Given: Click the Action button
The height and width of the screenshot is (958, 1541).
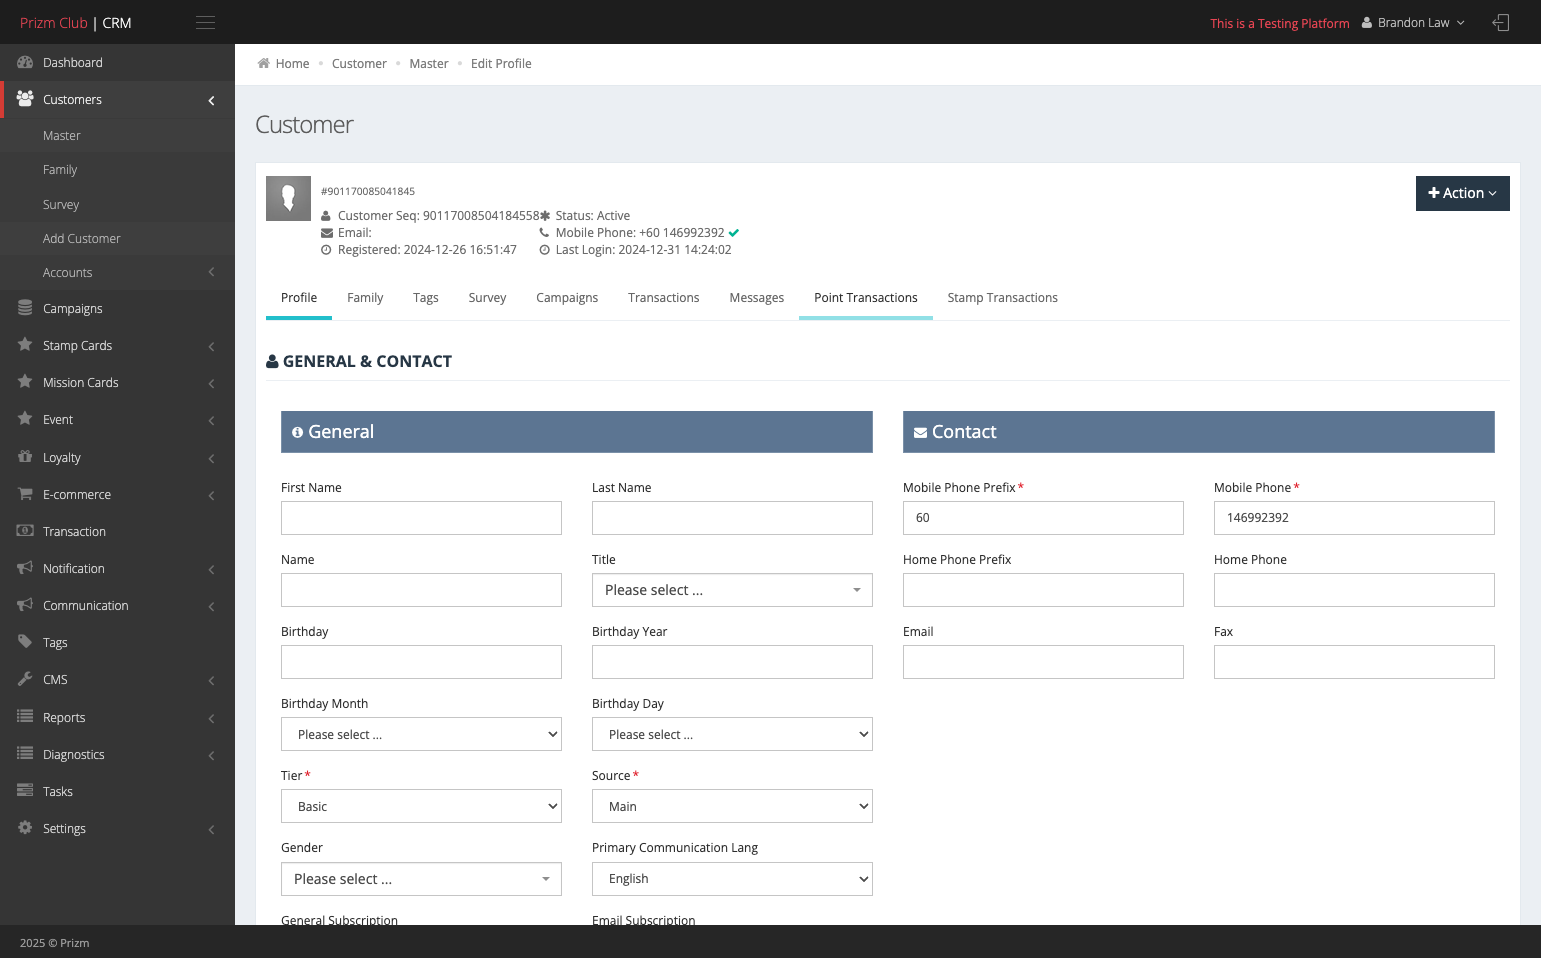Looking at the screenshot, I should [x=1462, y=193].
